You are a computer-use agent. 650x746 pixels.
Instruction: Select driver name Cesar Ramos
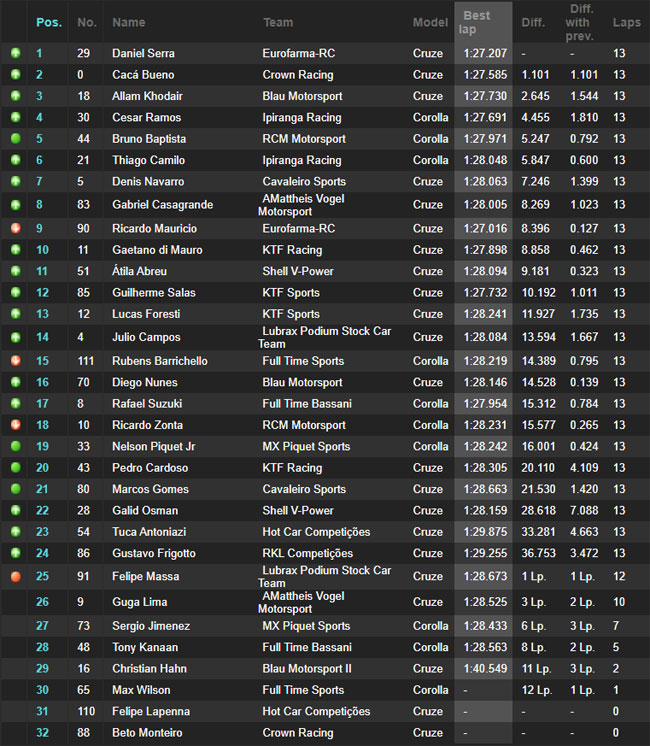point(147,117)
